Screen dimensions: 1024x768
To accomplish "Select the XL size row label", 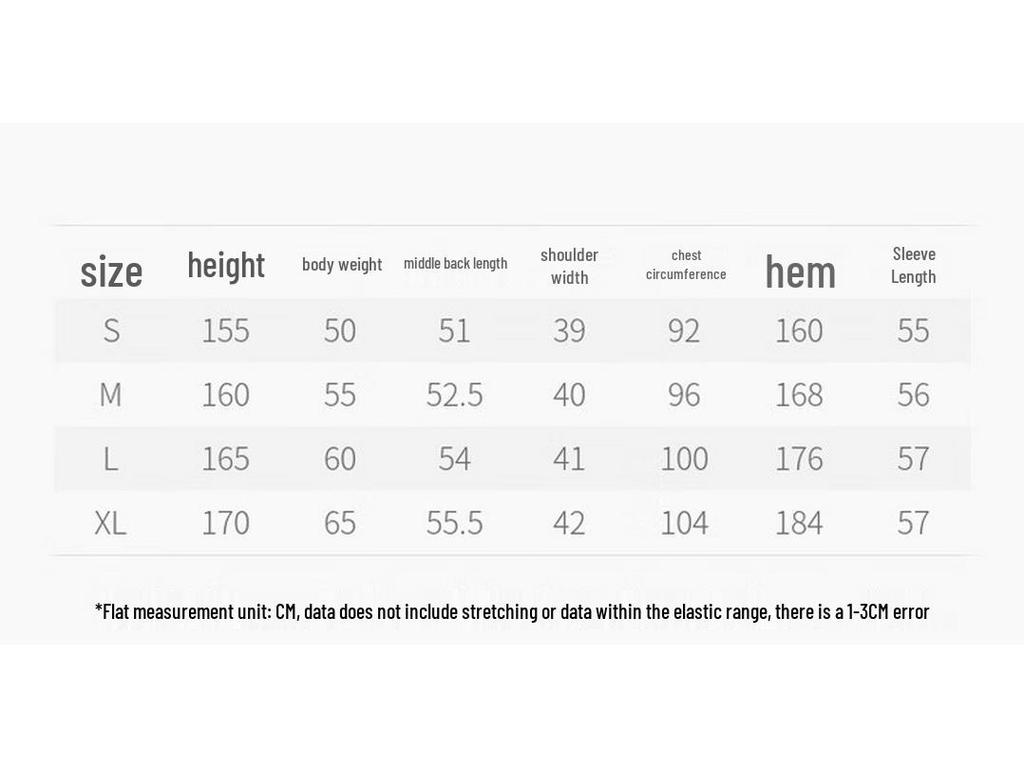I will [110, 522].
